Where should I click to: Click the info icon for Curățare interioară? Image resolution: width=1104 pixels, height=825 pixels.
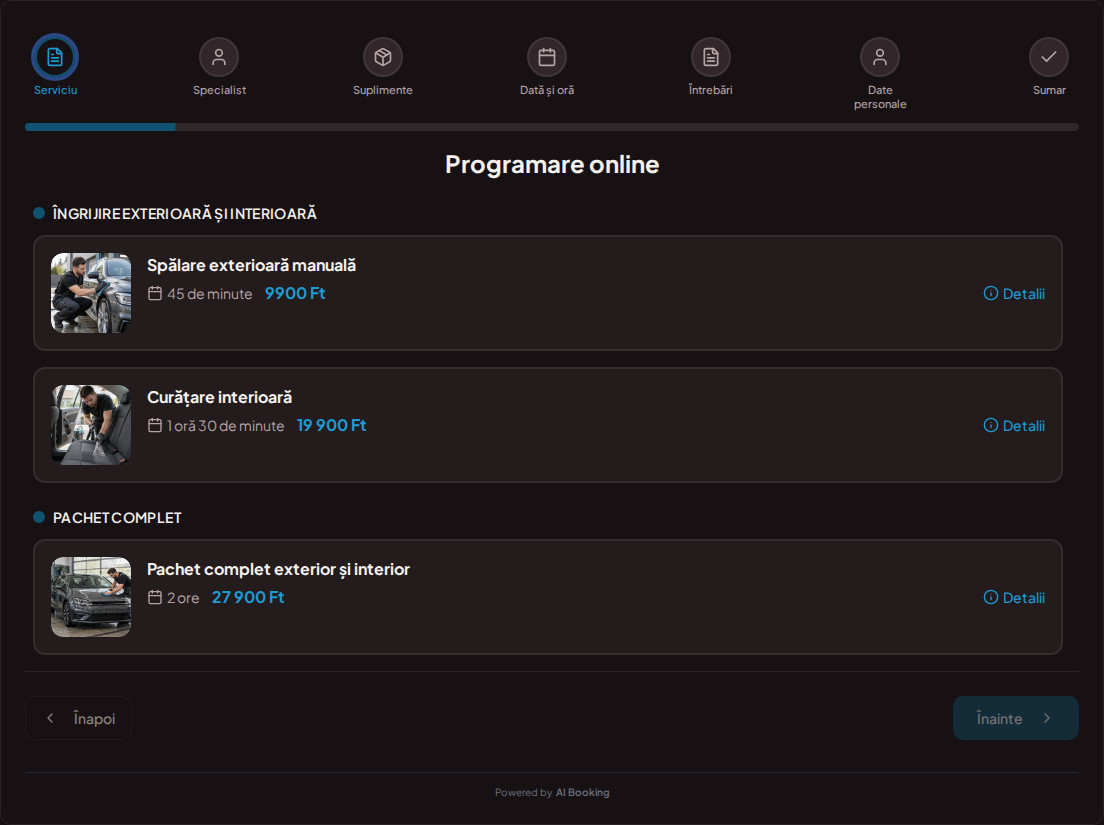(991, 426)
